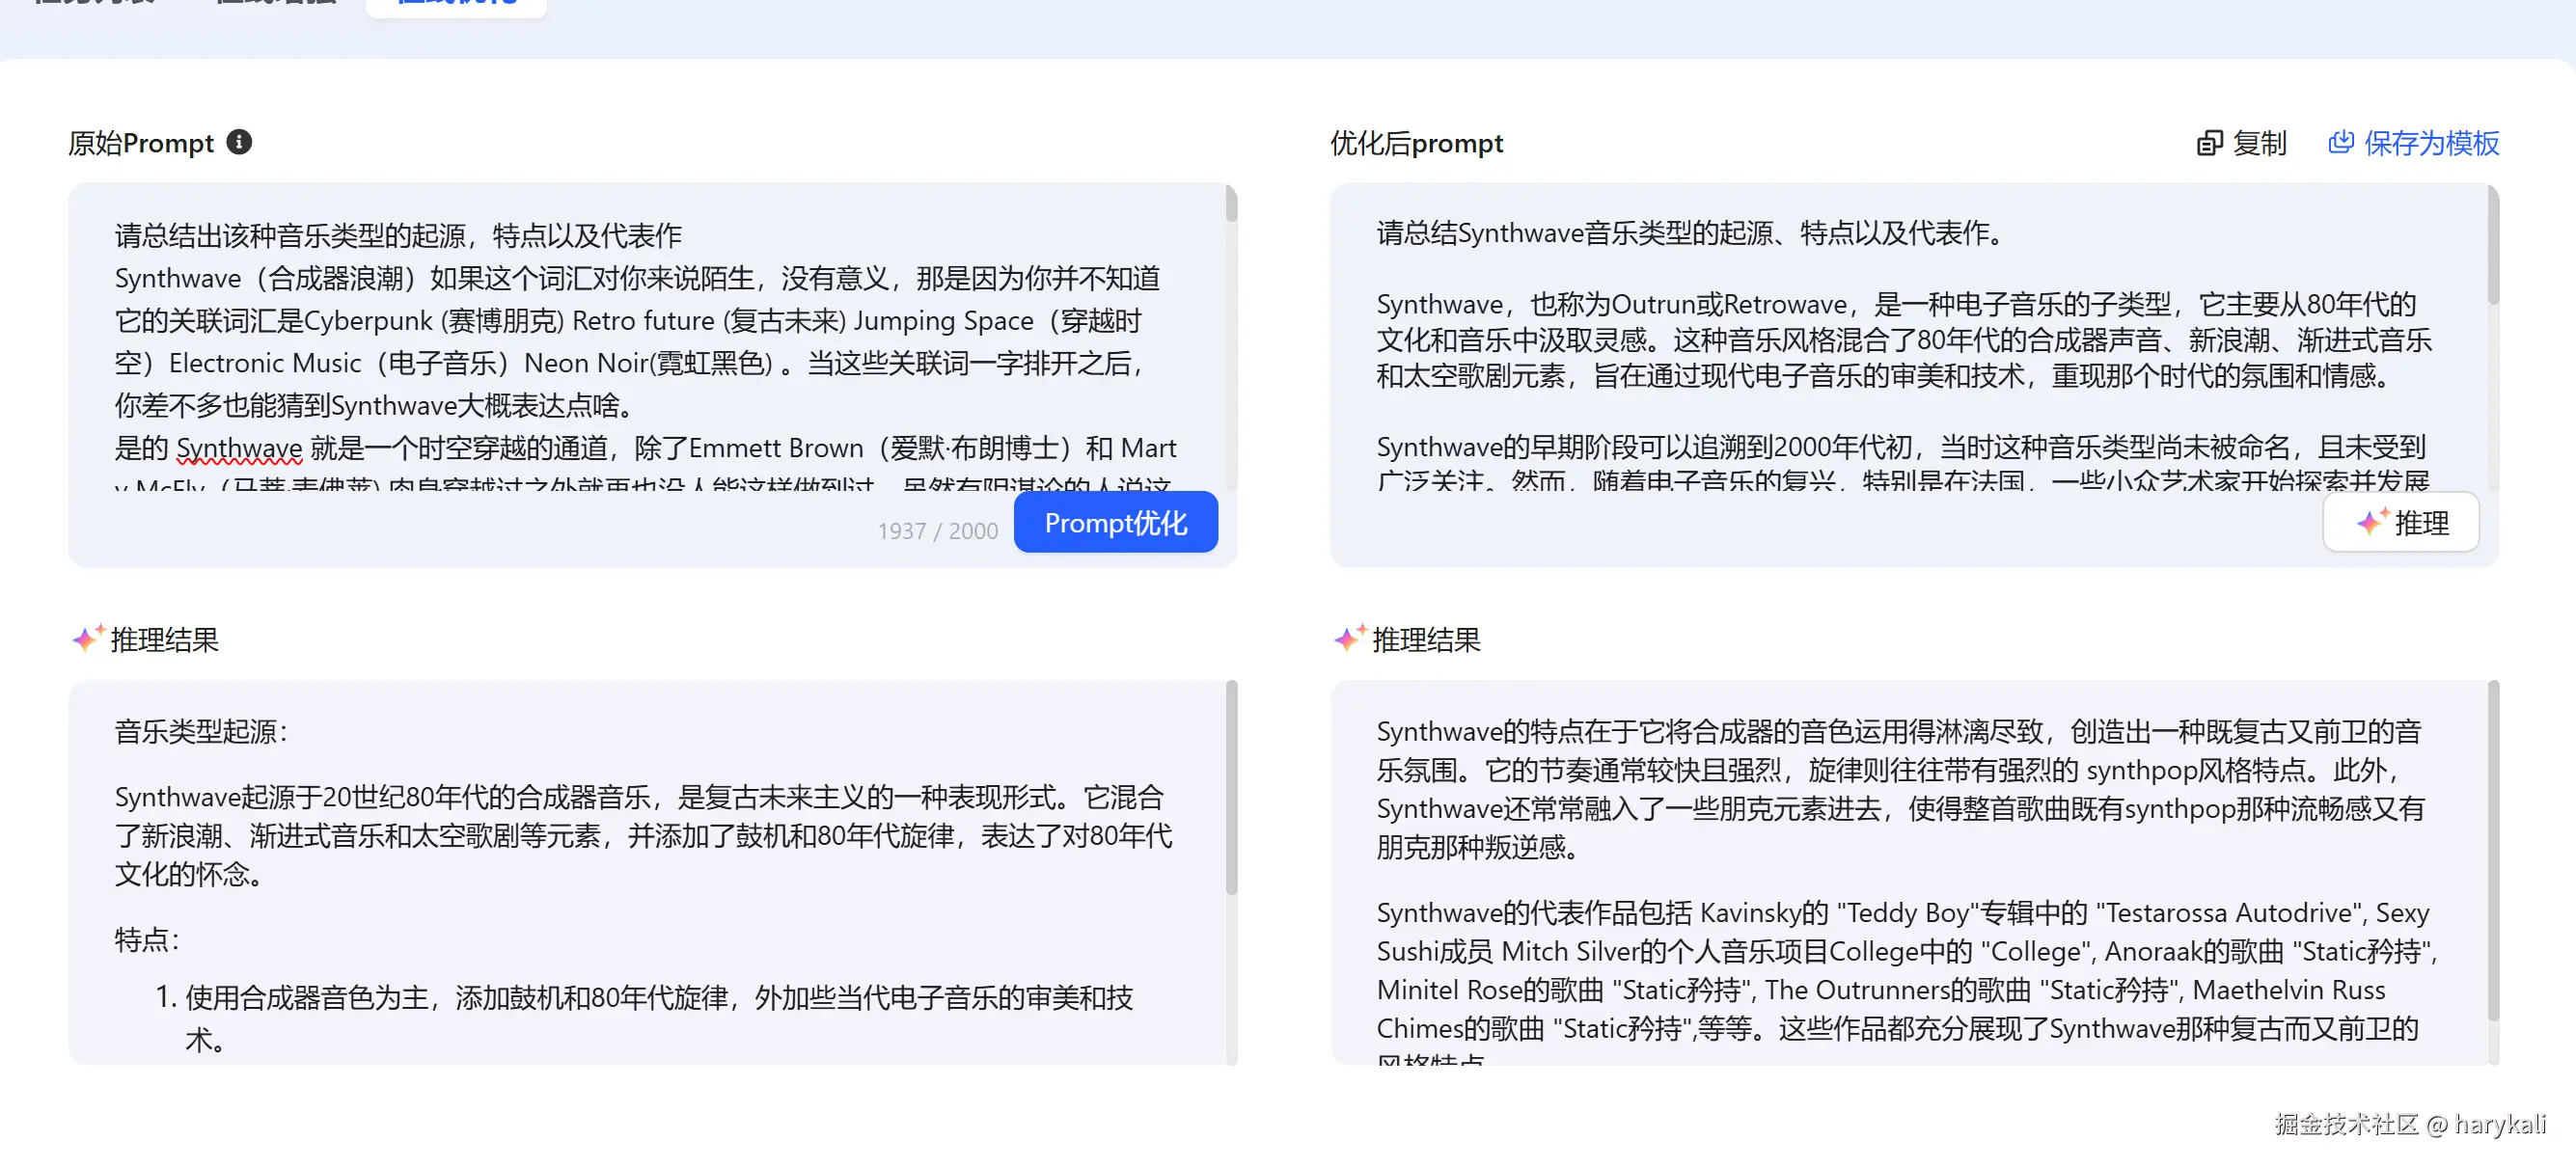Image resolution: width=2576 pixels, height=1168 pixels.
Task: Click the optimized prompt box scrollbar
Action: [2492, 245]
